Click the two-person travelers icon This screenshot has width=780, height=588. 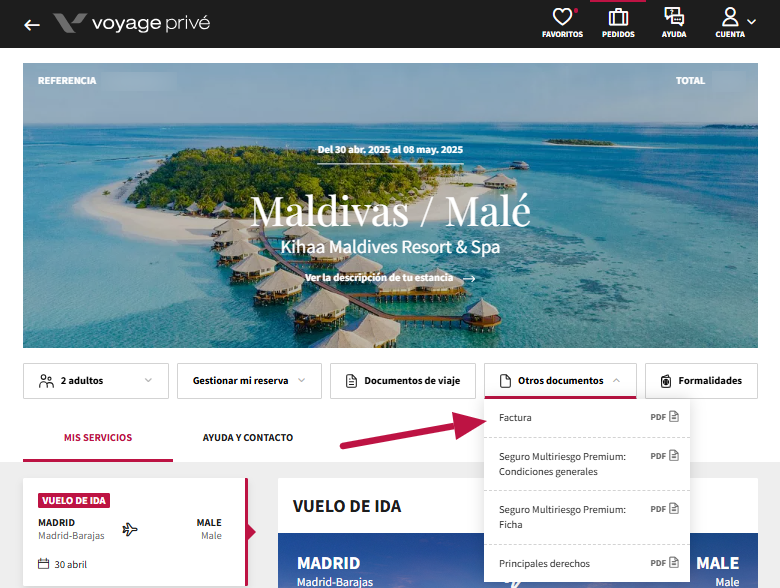tap(46, 381)
